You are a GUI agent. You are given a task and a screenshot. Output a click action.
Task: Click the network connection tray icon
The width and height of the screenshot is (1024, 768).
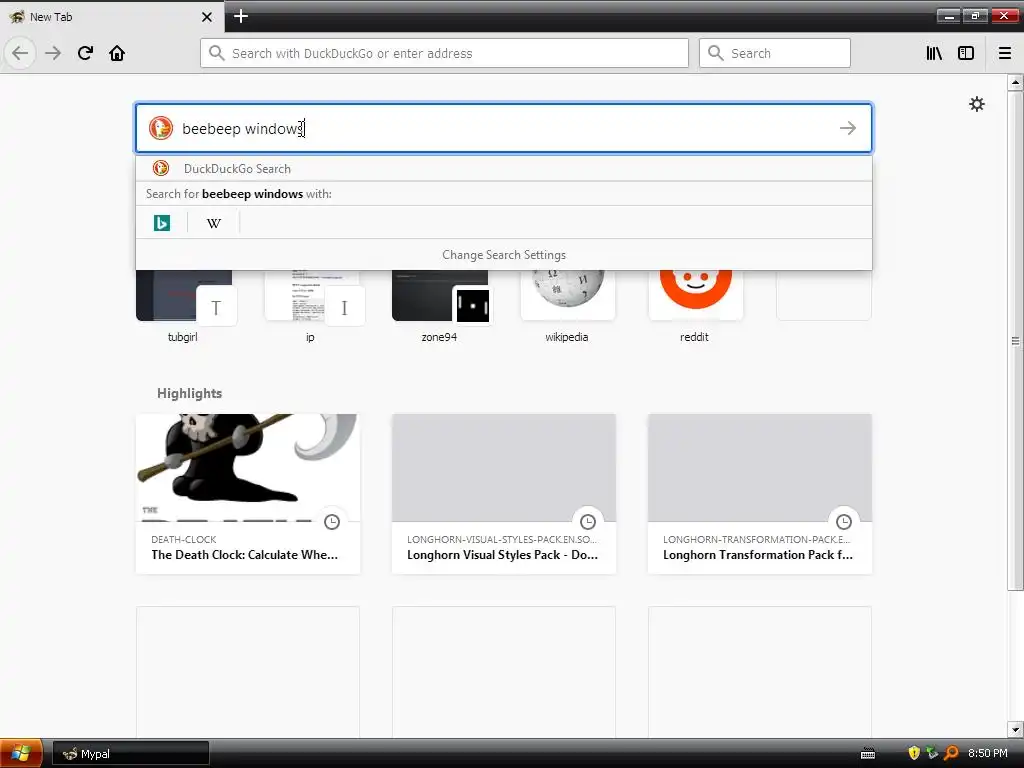coord(933,753)
